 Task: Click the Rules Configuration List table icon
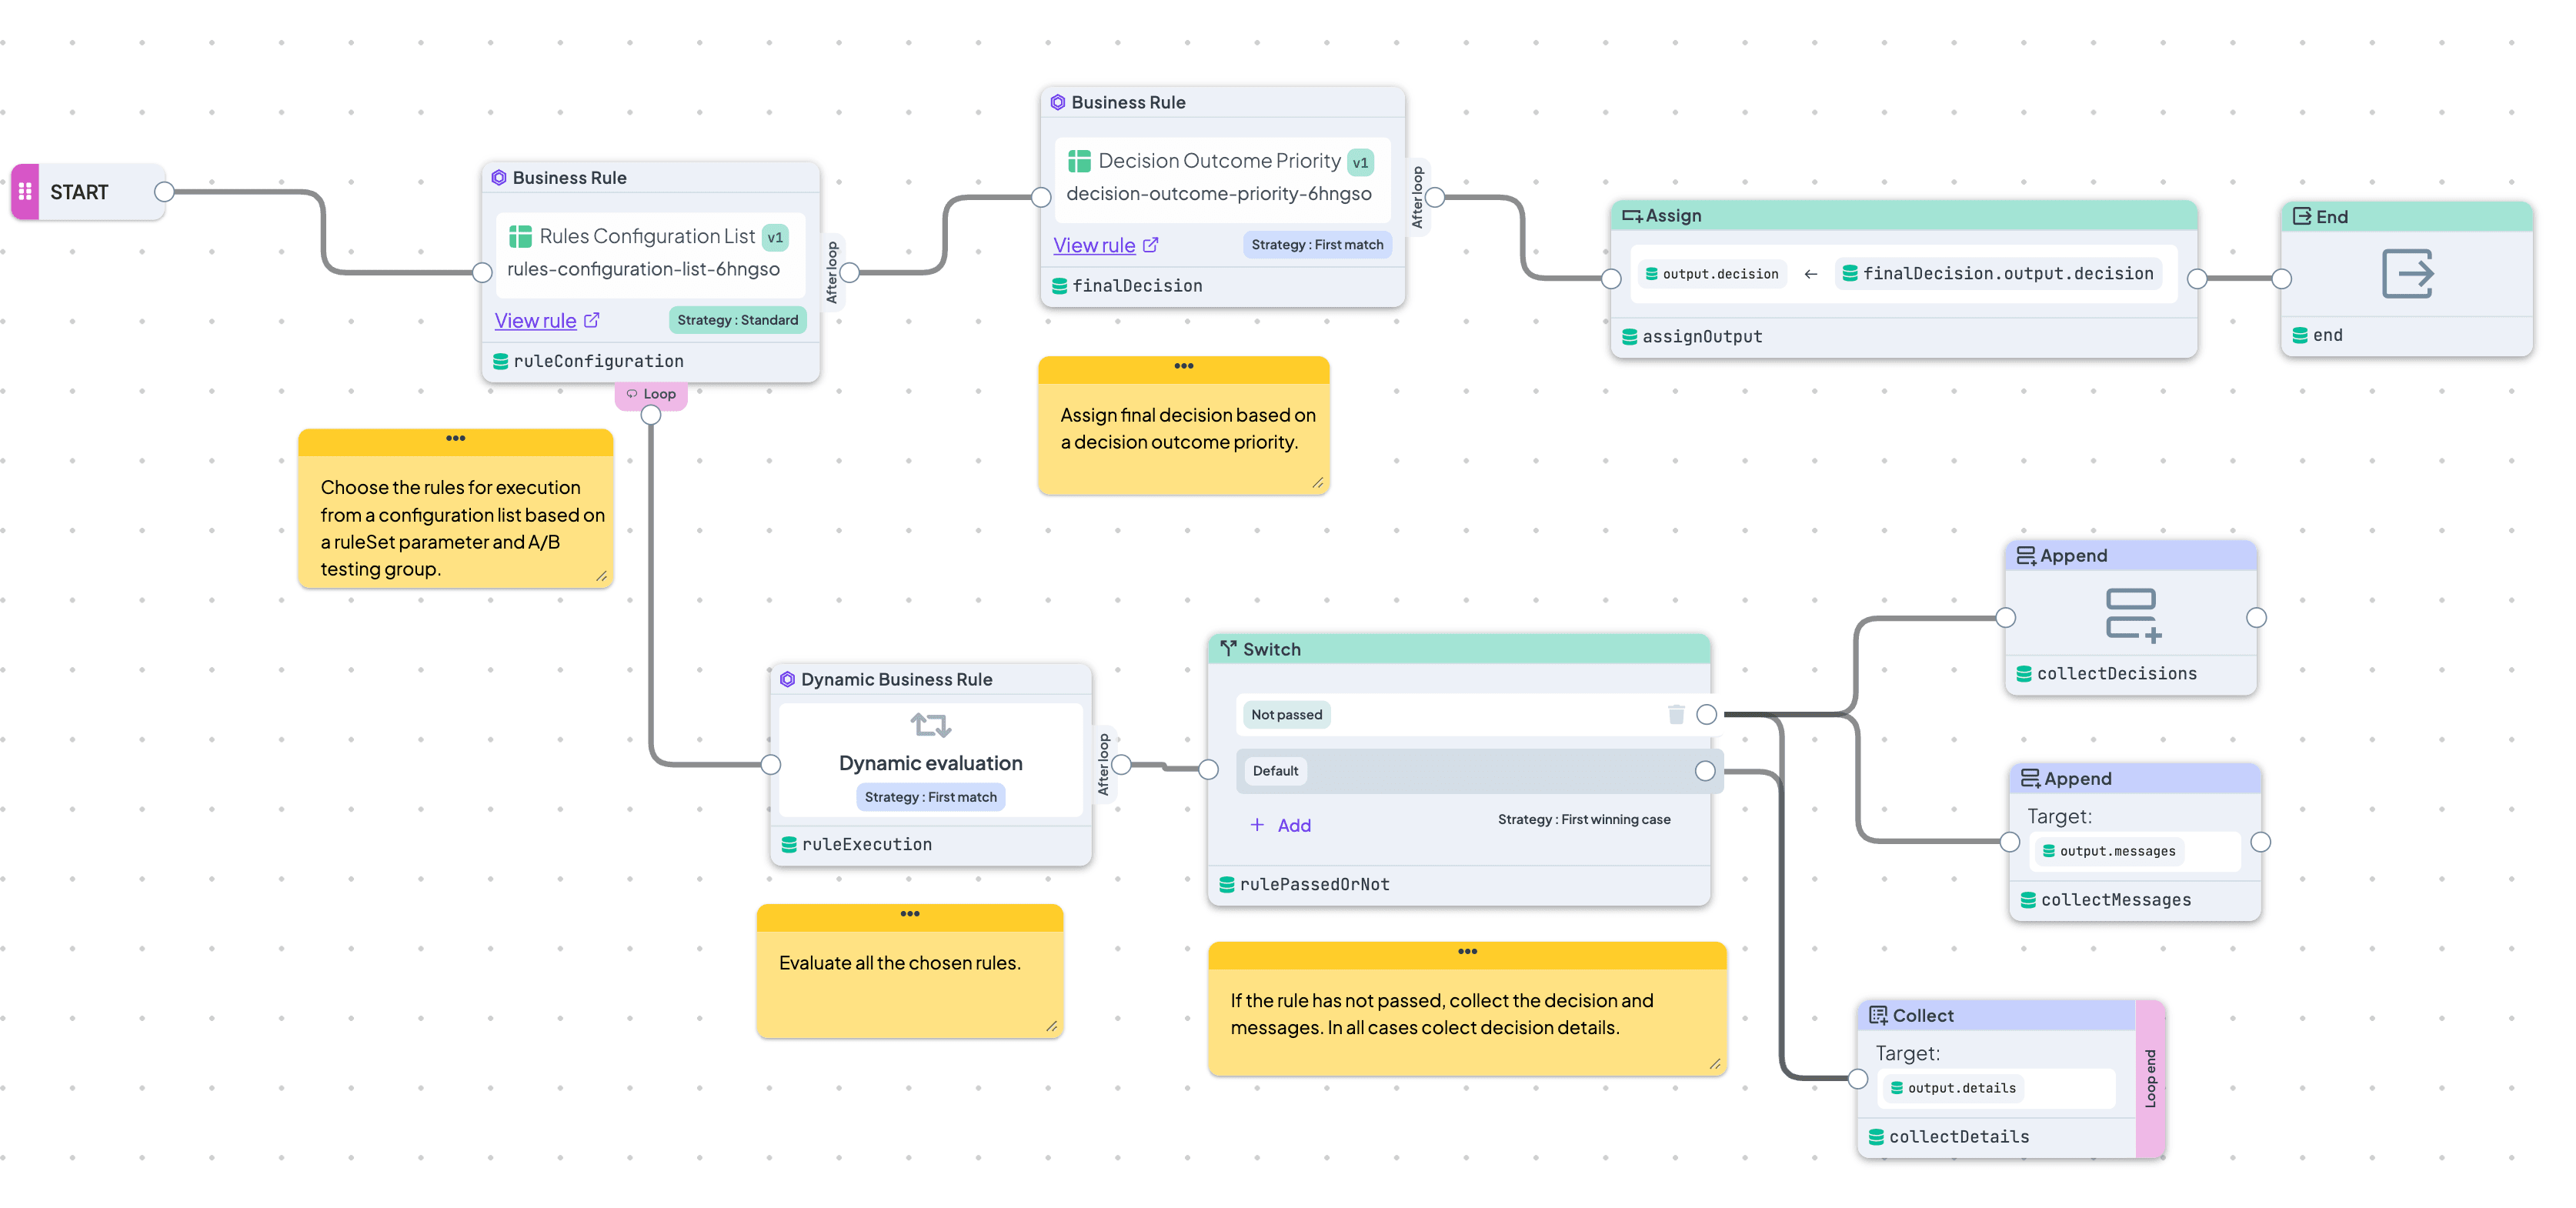point(520,236)
